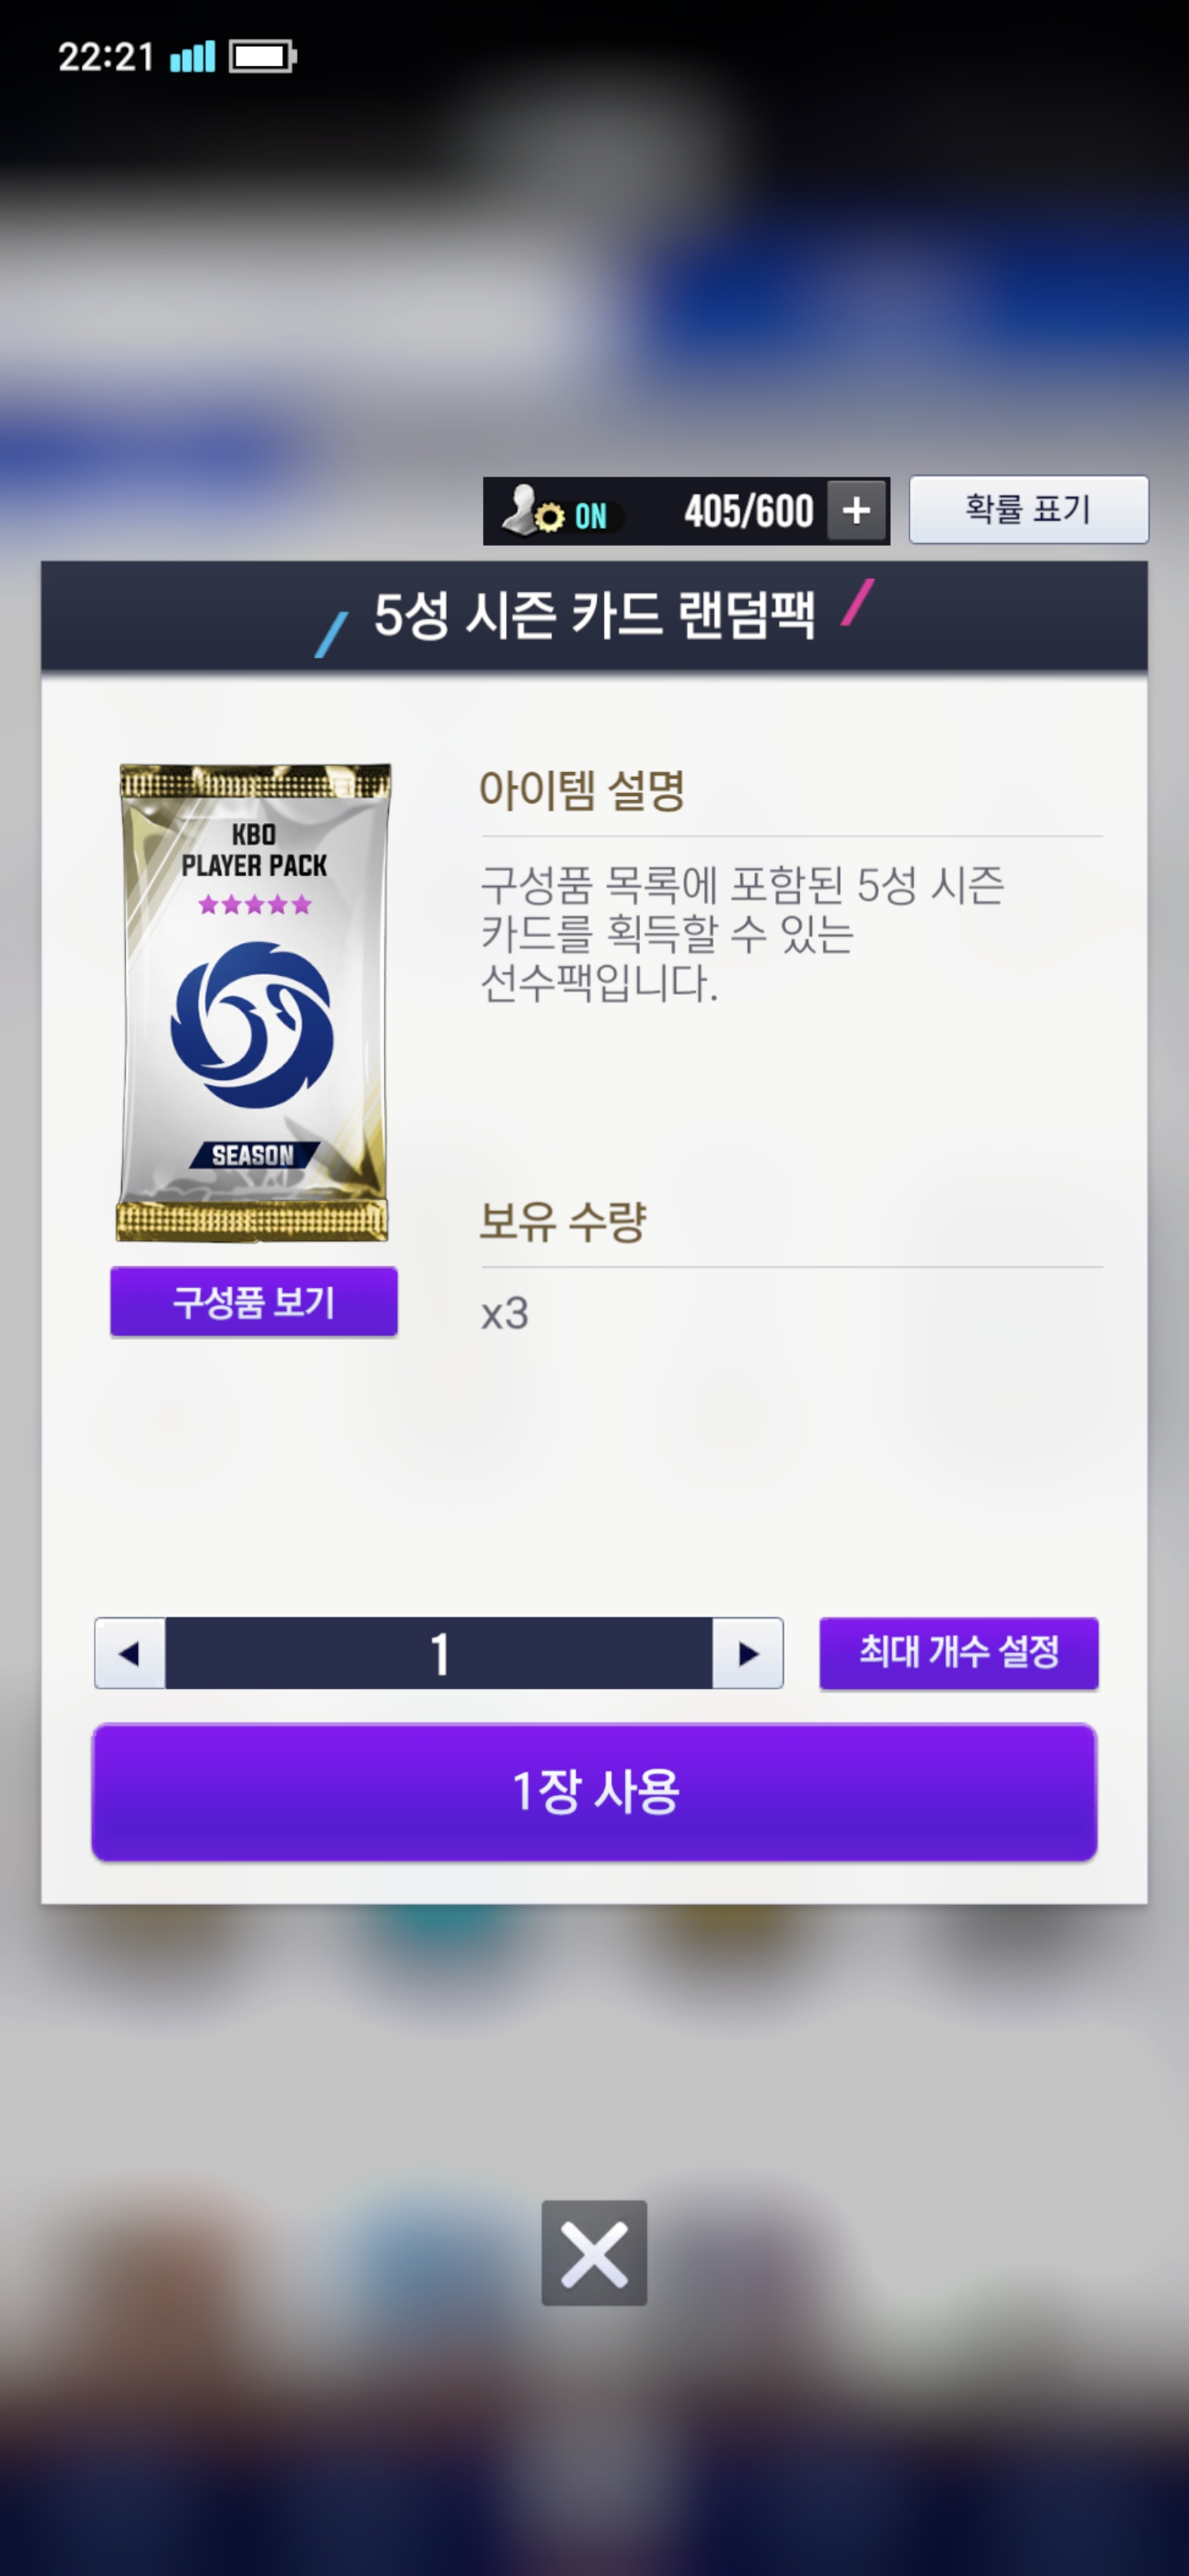Tap the battery icon in the status bar
Viewport: 1189px width, 2576px height.
coord(263,56)
